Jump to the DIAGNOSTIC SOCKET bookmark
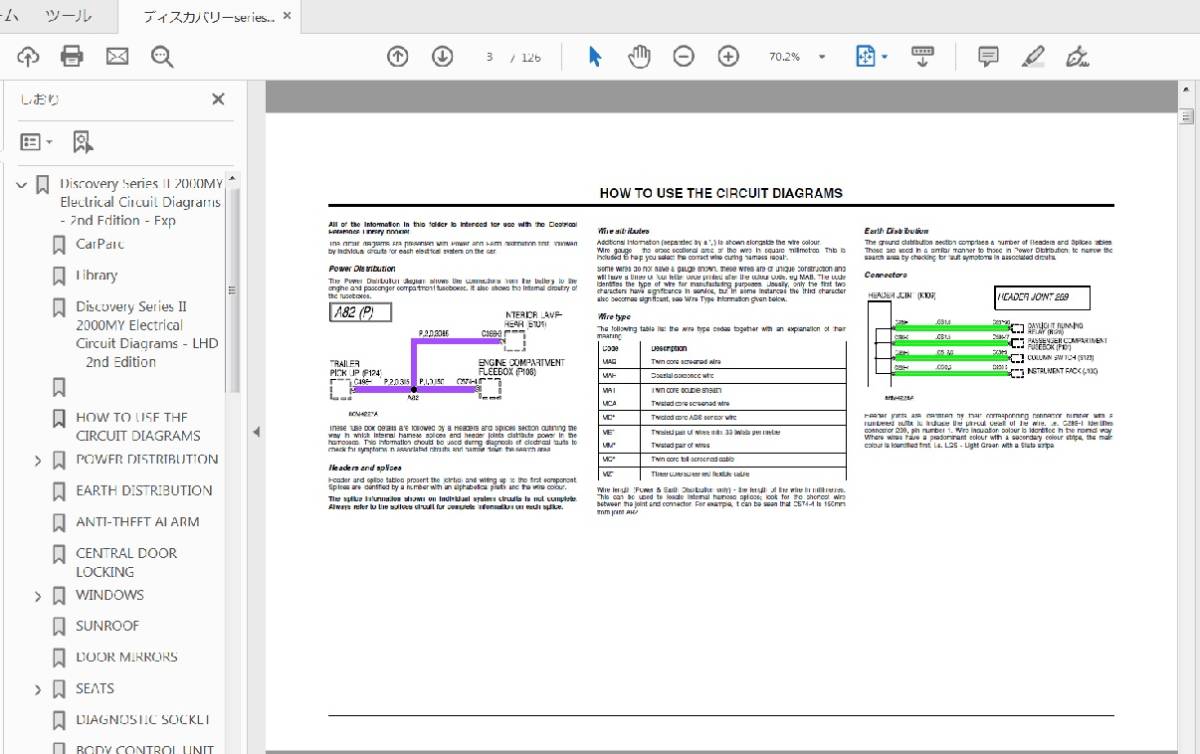Screen dimensions: 1200x754 tap(143, 719)
